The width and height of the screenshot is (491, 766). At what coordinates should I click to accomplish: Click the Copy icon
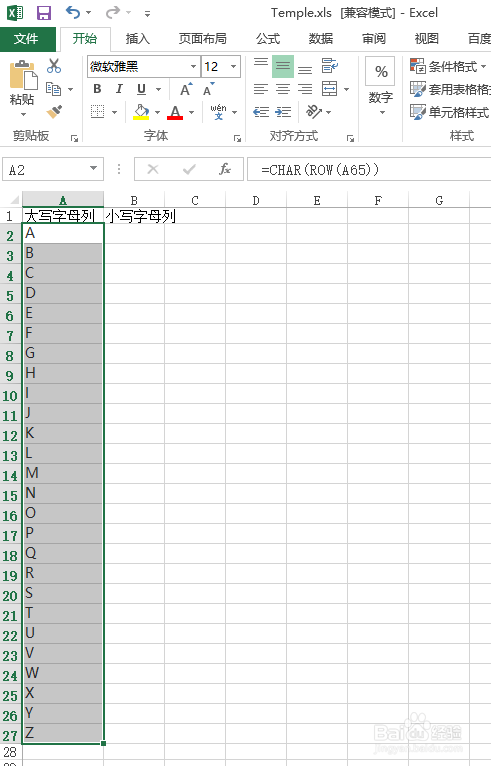click(53, 89)
